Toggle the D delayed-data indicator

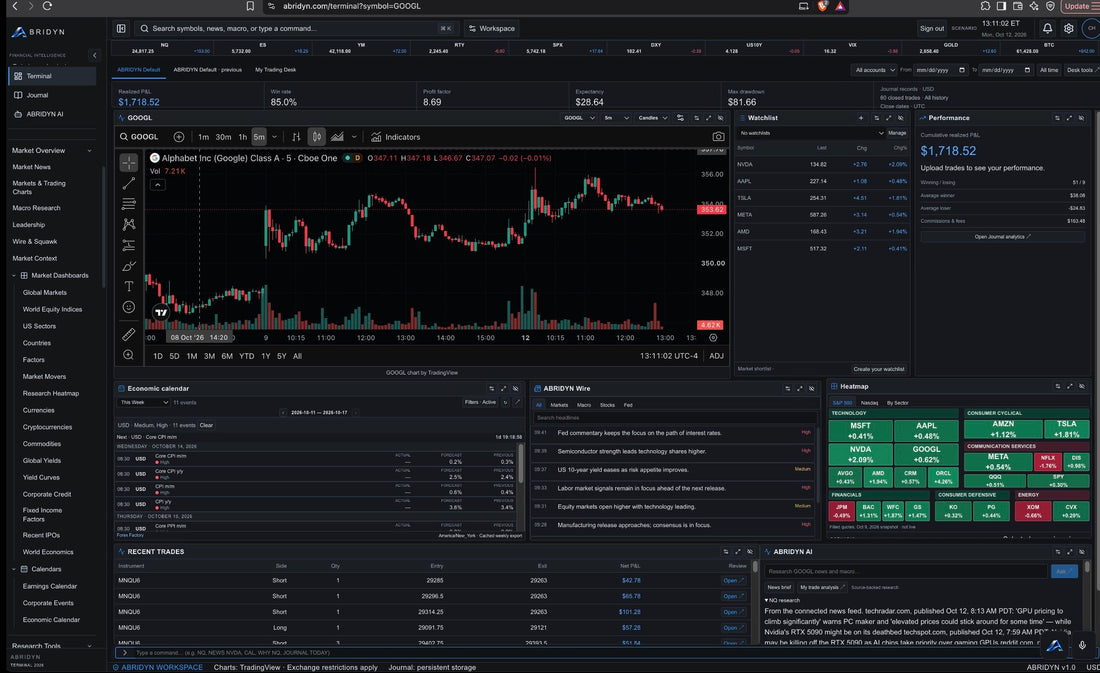point(357,158)
